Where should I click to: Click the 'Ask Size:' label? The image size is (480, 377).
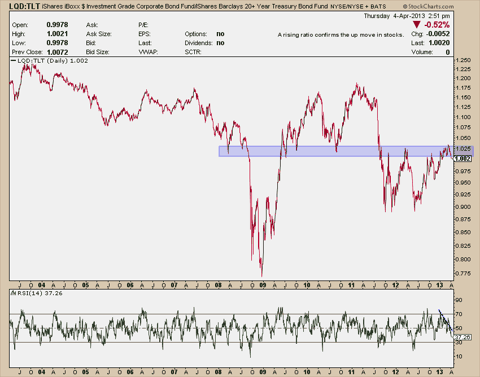[99, 34]
